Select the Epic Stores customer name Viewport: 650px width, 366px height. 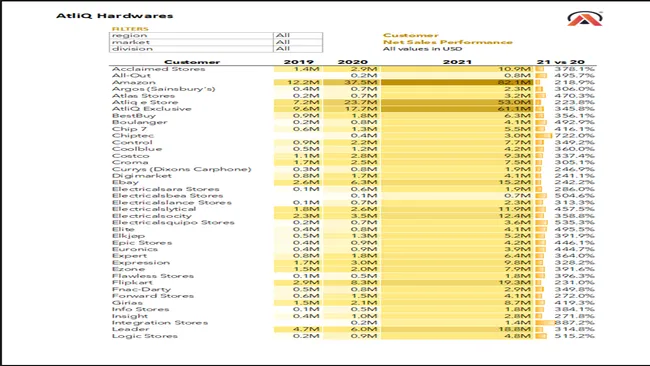(x=142, y=242)
